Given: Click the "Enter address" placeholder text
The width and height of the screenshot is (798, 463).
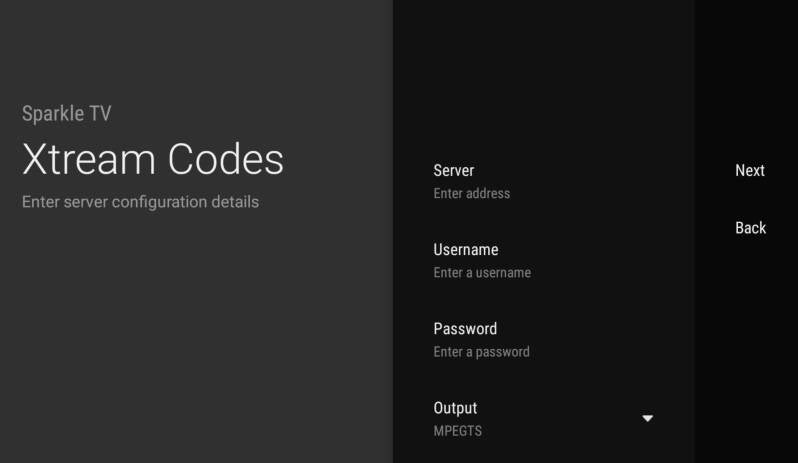Looking at the screenshot, I should pyautogui.click(x=471, y=194).
